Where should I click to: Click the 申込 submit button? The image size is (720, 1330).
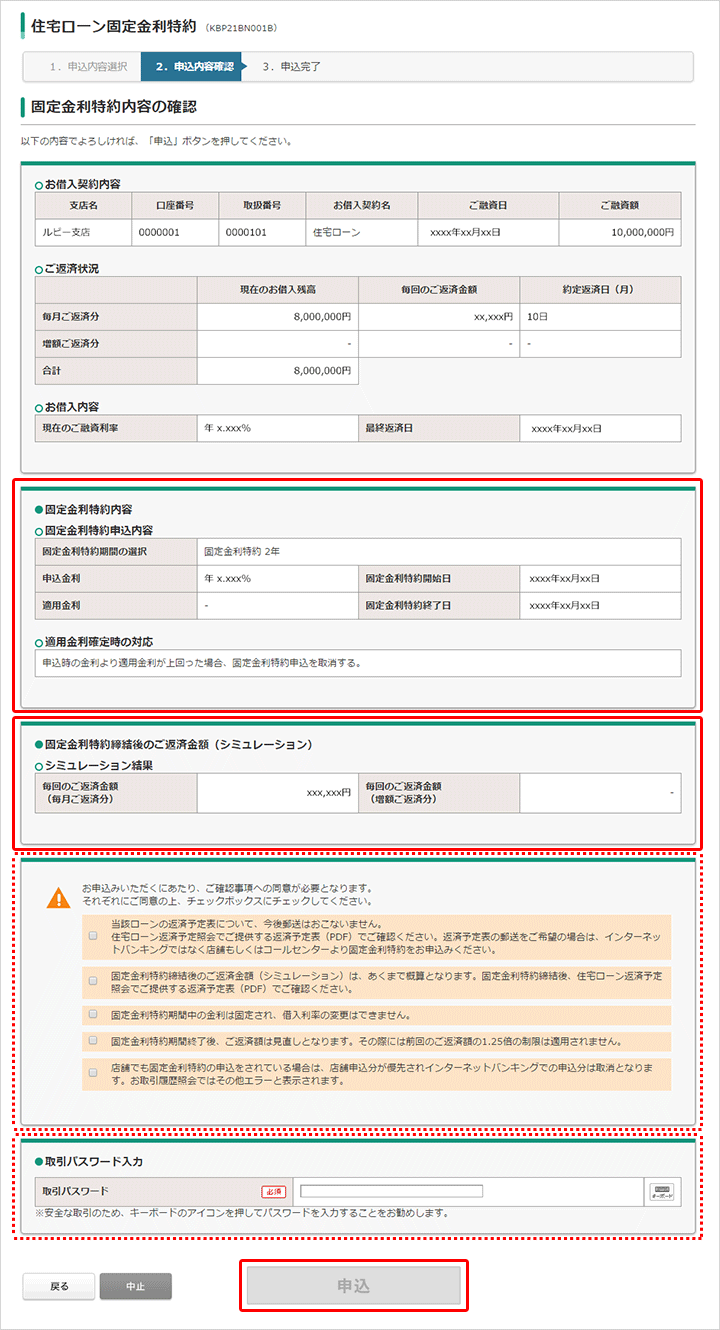(x=354, y=1285)
